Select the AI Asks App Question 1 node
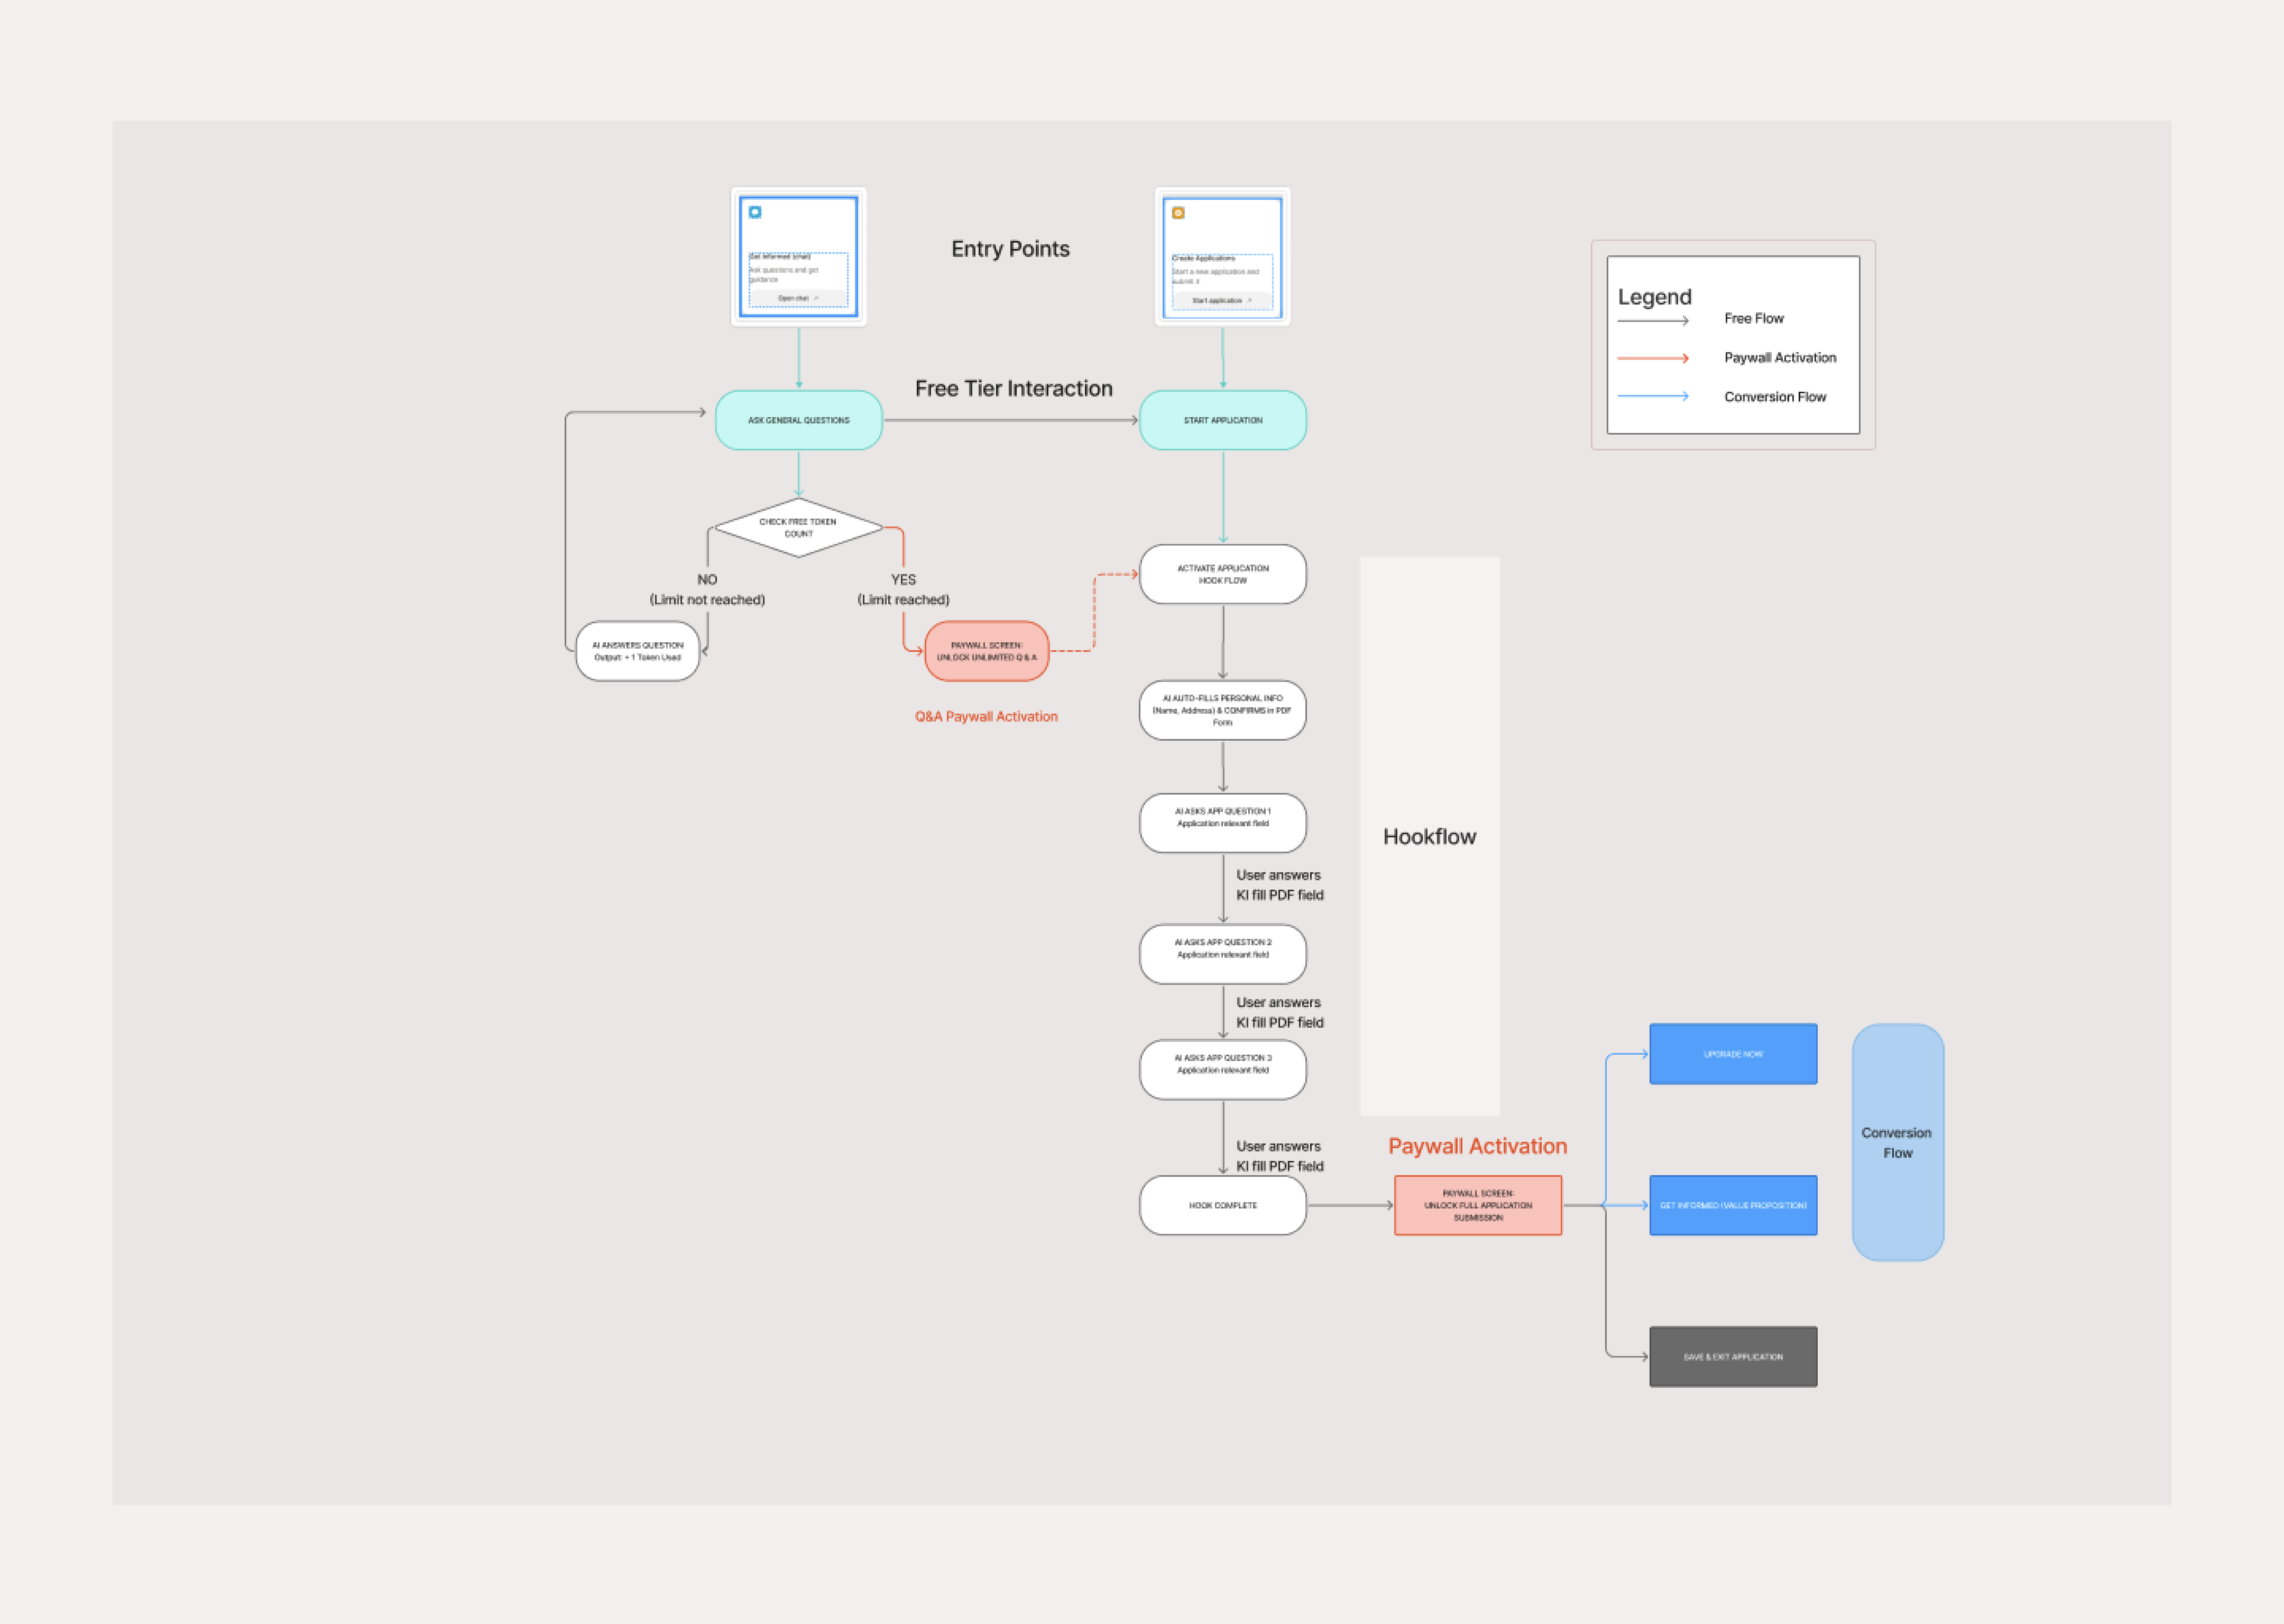Viewport: 2284px width, 1624px height. coord(1222,823)
